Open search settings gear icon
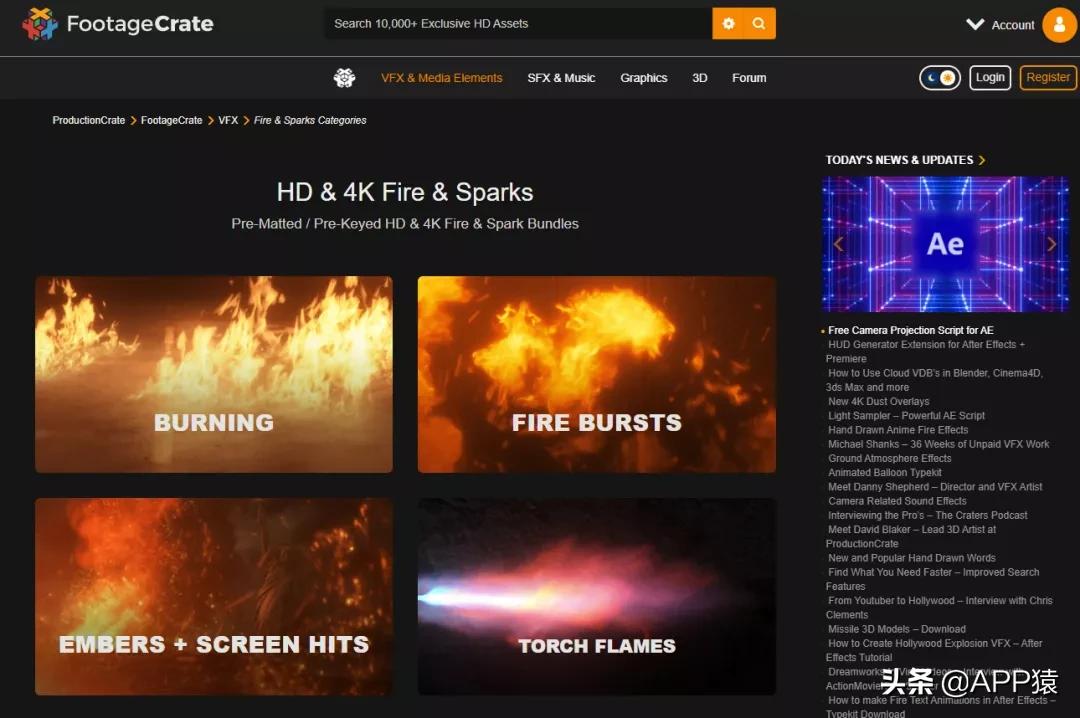The image size is (1080, 718). pyautogui.click(x=728, y=24)
